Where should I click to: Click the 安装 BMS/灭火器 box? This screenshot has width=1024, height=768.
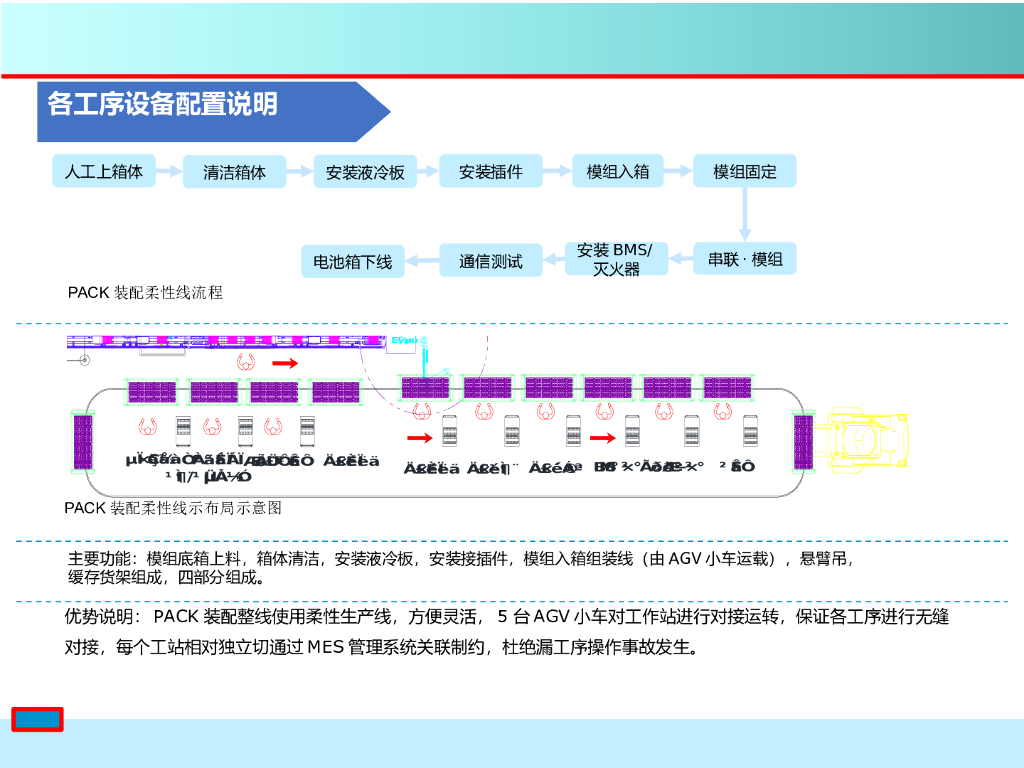point(615,259)
